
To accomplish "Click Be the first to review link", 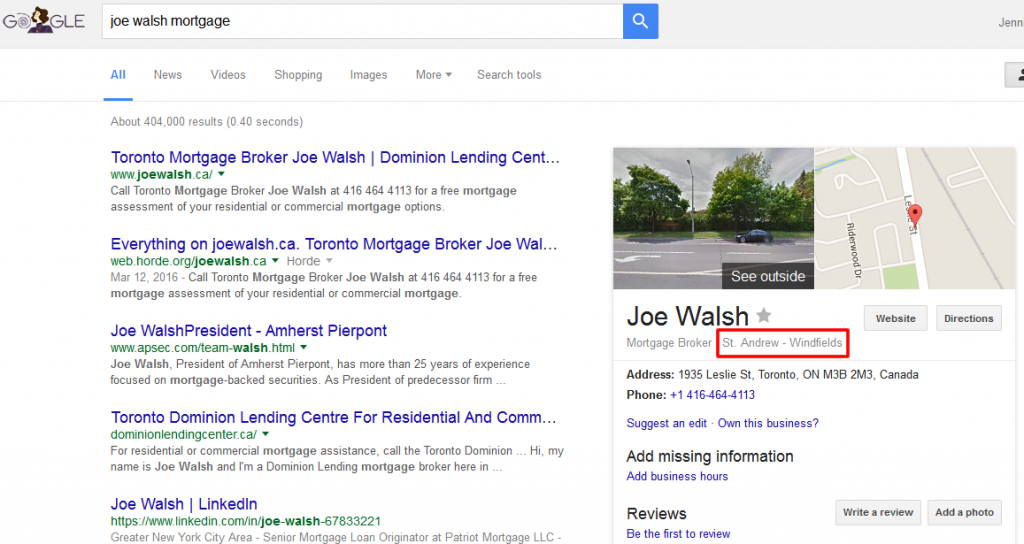I will (678, 534).
